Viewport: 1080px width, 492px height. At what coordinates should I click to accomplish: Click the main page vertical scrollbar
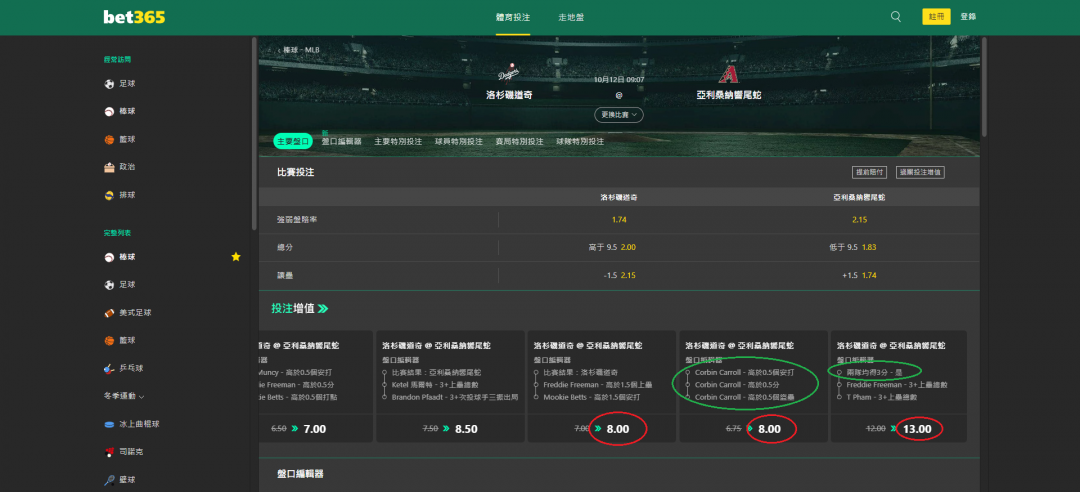click(x=984, y=87)
